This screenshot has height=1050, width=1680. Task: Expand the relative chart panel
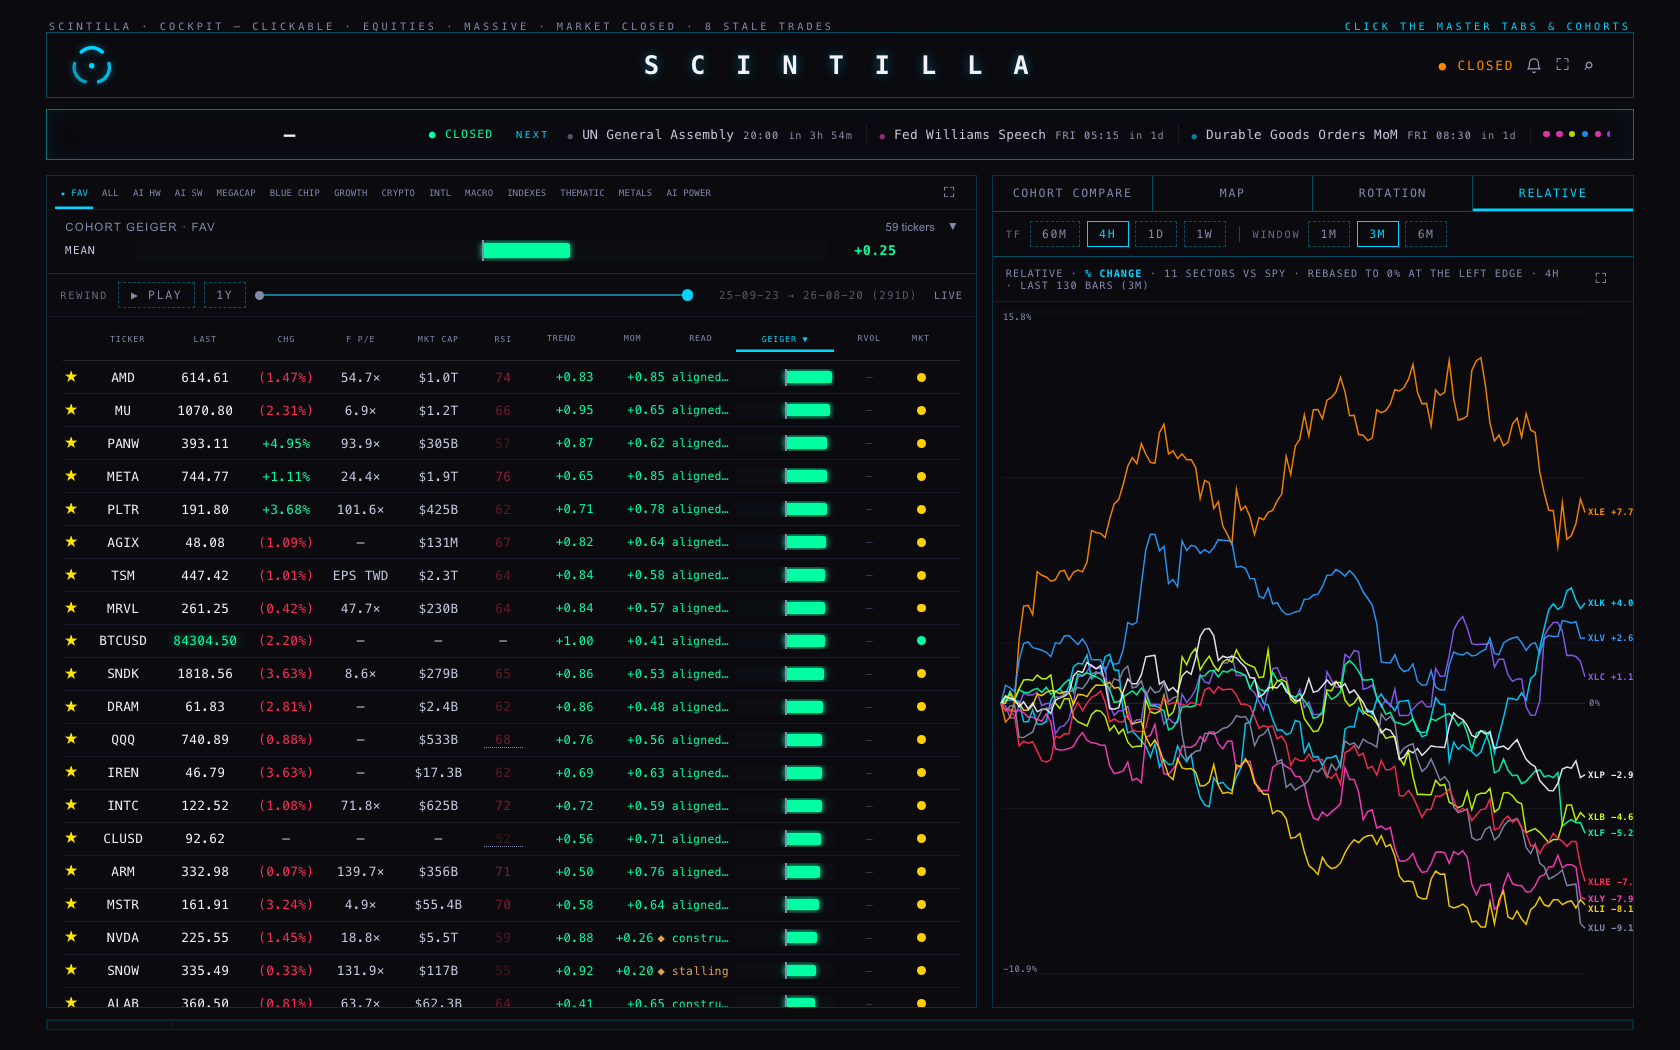coord(1600,278)
